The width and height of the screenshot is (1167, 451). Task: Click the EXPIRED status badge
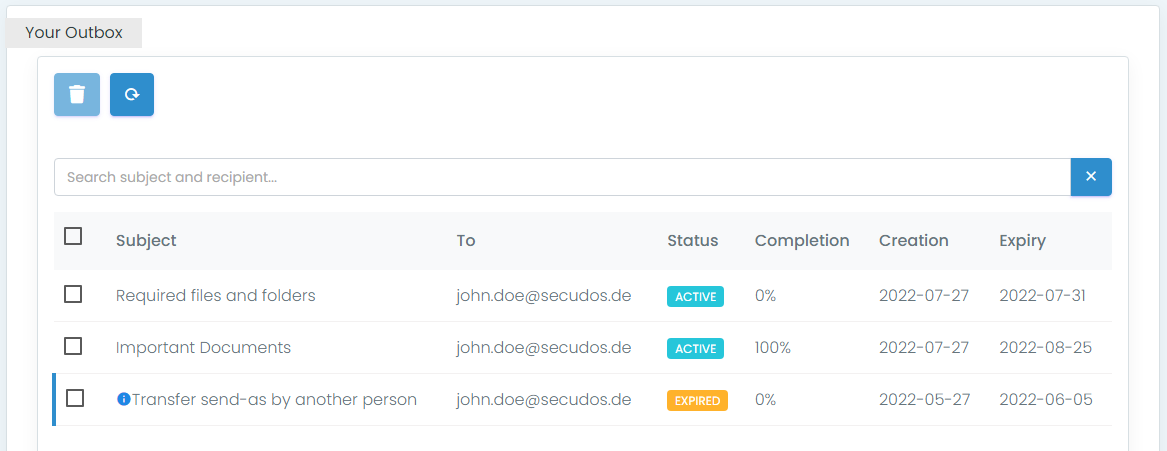(697, 400)
